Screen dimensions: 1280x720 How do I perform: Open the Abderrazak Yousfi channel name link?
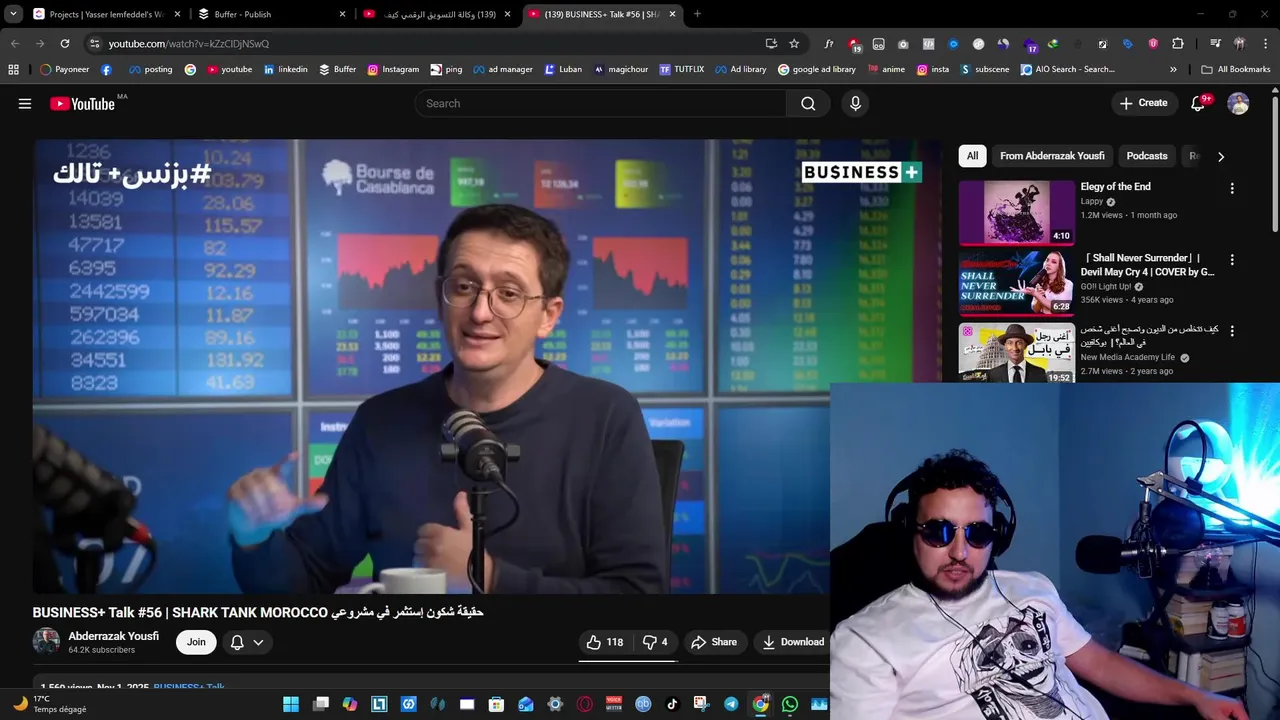[x=113, y=636]
